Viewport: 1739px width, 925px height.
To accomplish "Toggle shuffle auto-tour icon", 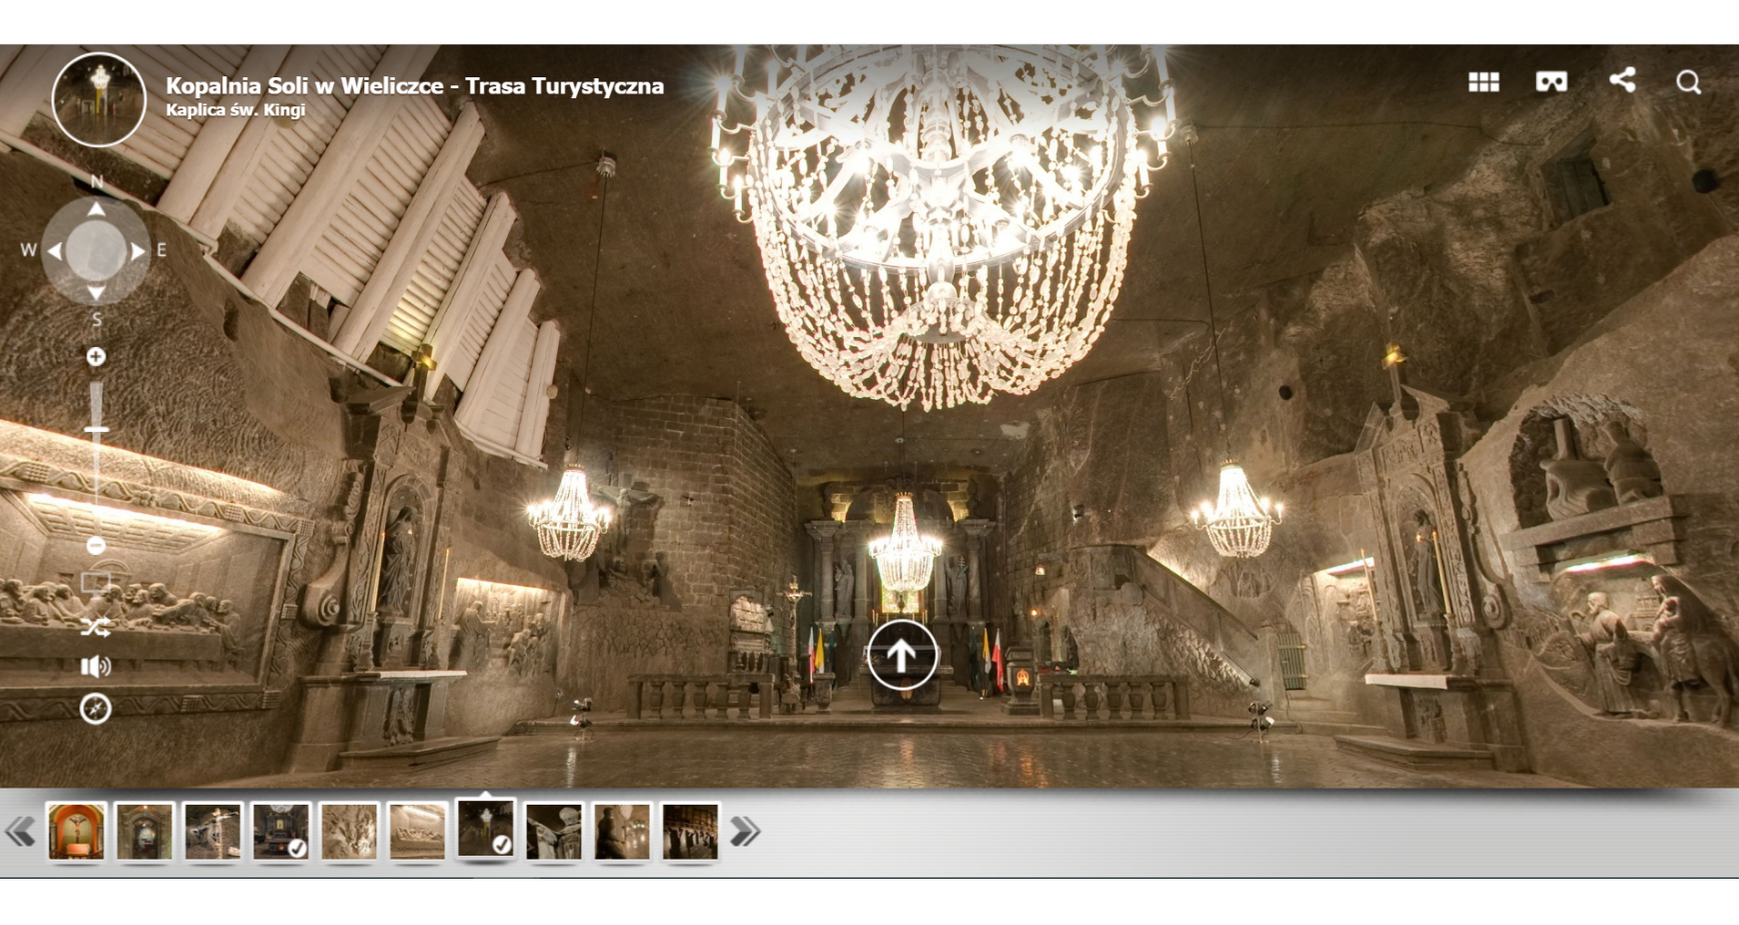I will point(96,628).
